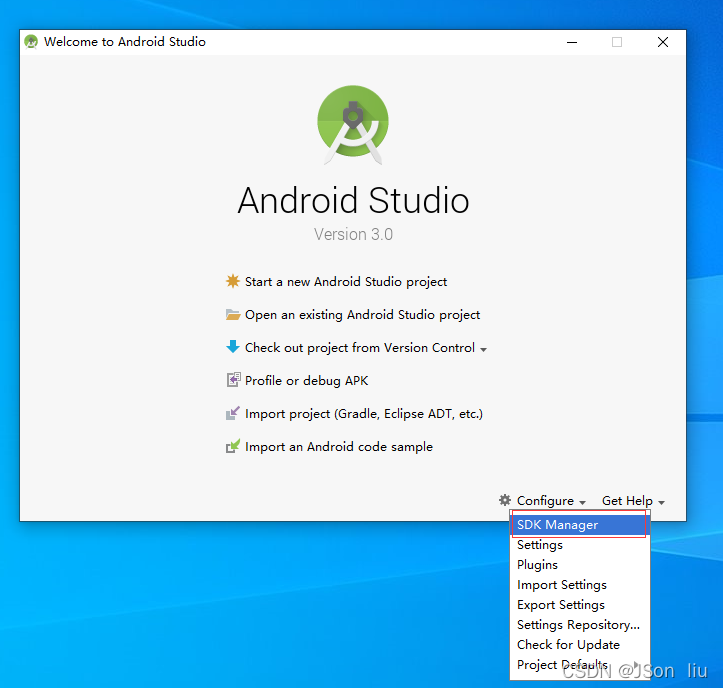Image resolution: width=723 pixels, height=688 pixels.
Task: Open the Get Help dropdown
Action: pyautogui.click(x=633, y=501)
